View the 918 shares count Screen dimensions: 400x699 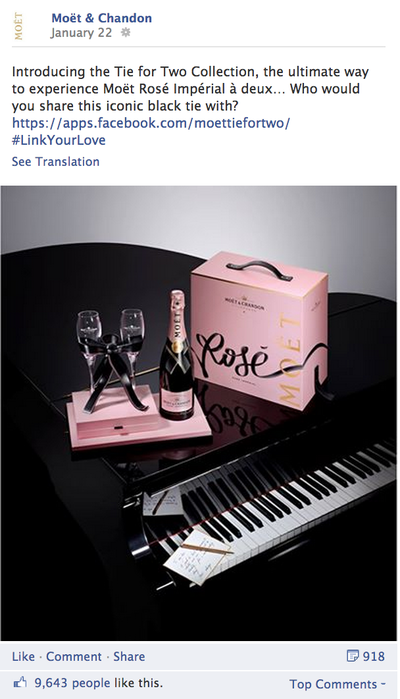pos(373,656)
